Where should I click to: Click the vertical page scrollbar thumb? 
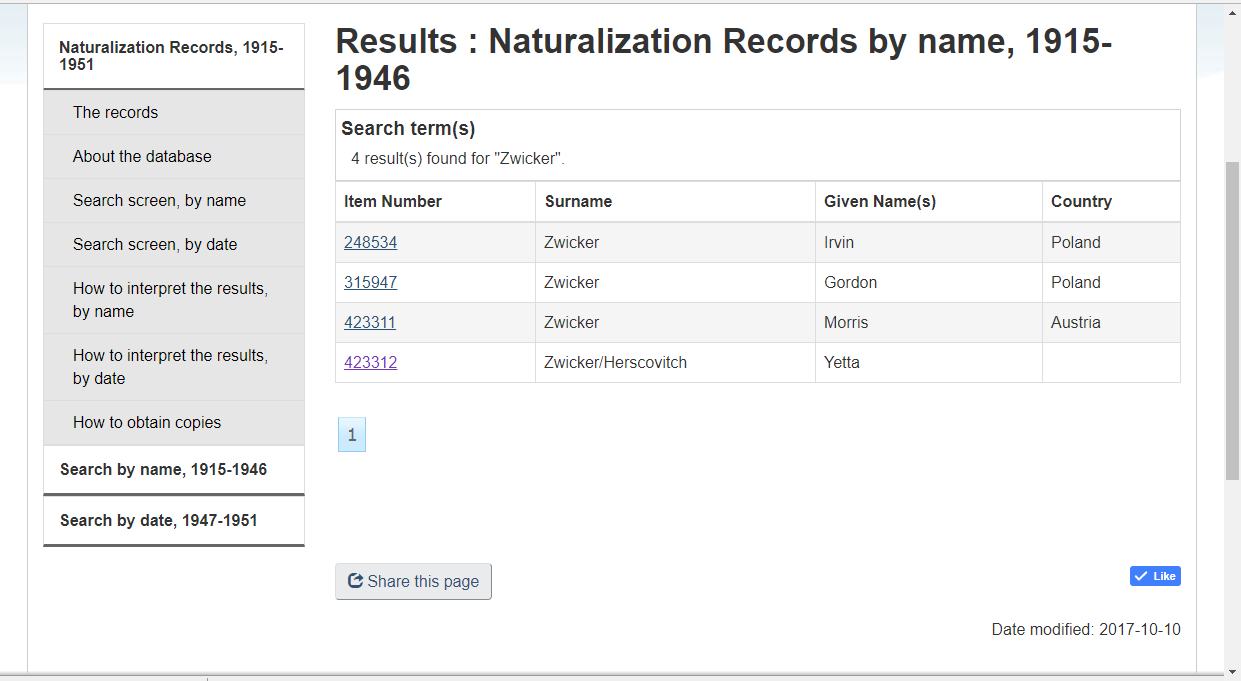click(1232, 320)
